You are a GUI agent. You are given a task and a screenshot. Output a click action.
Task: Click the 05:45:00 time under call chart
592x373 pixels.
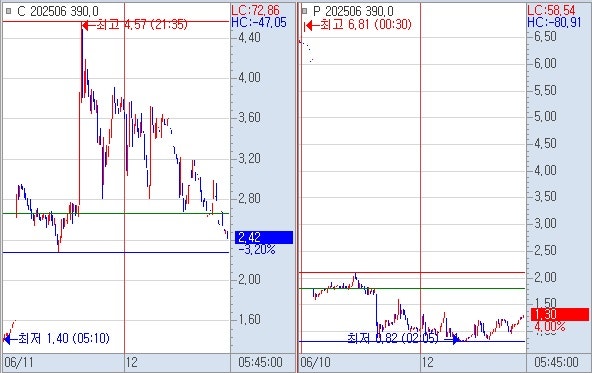(260, 363)
